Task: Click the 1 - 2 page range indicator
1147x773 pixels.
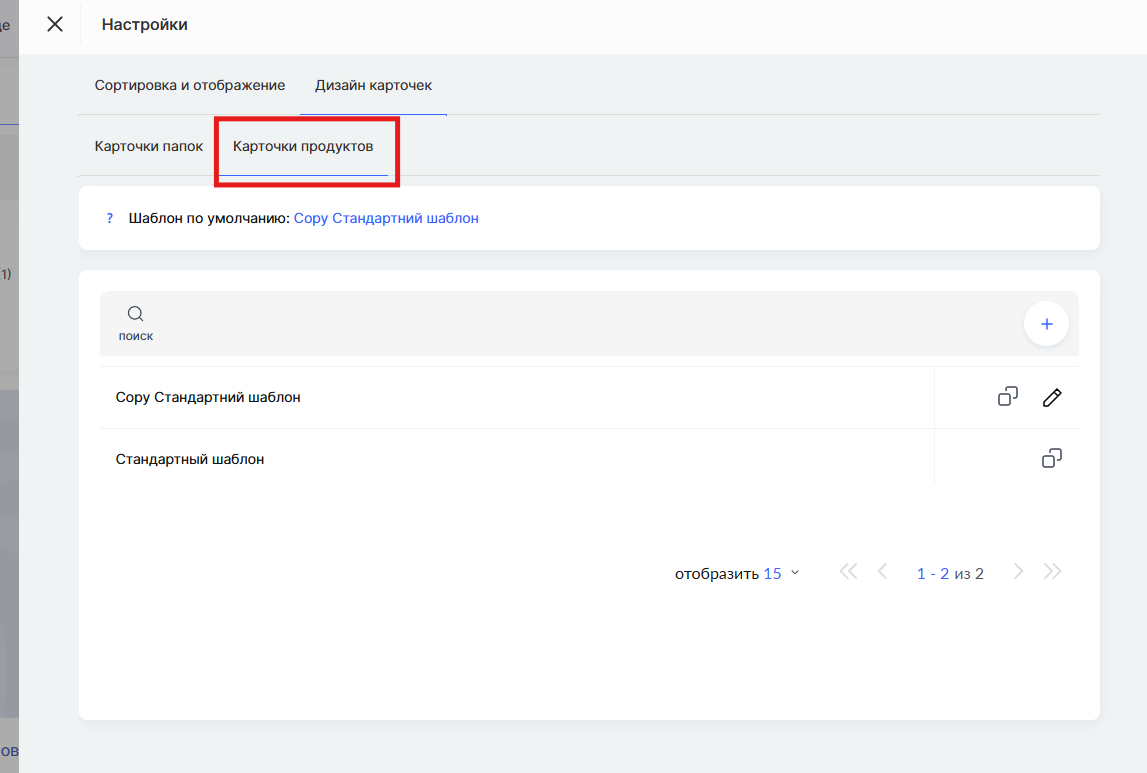Action: tap(932, 574)
